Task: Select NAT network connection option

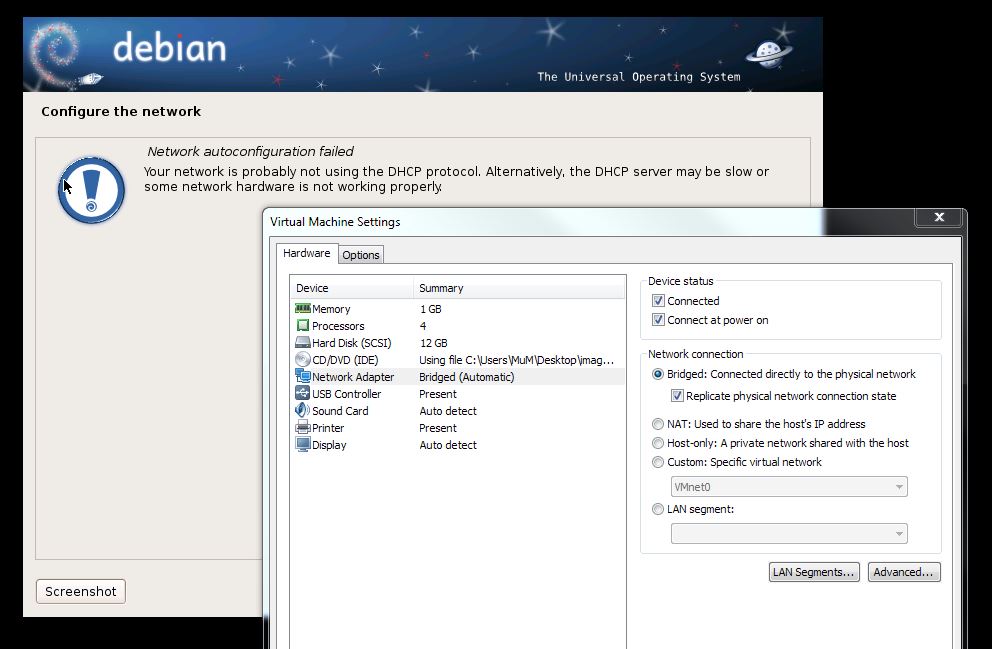Action: point(658,424)
